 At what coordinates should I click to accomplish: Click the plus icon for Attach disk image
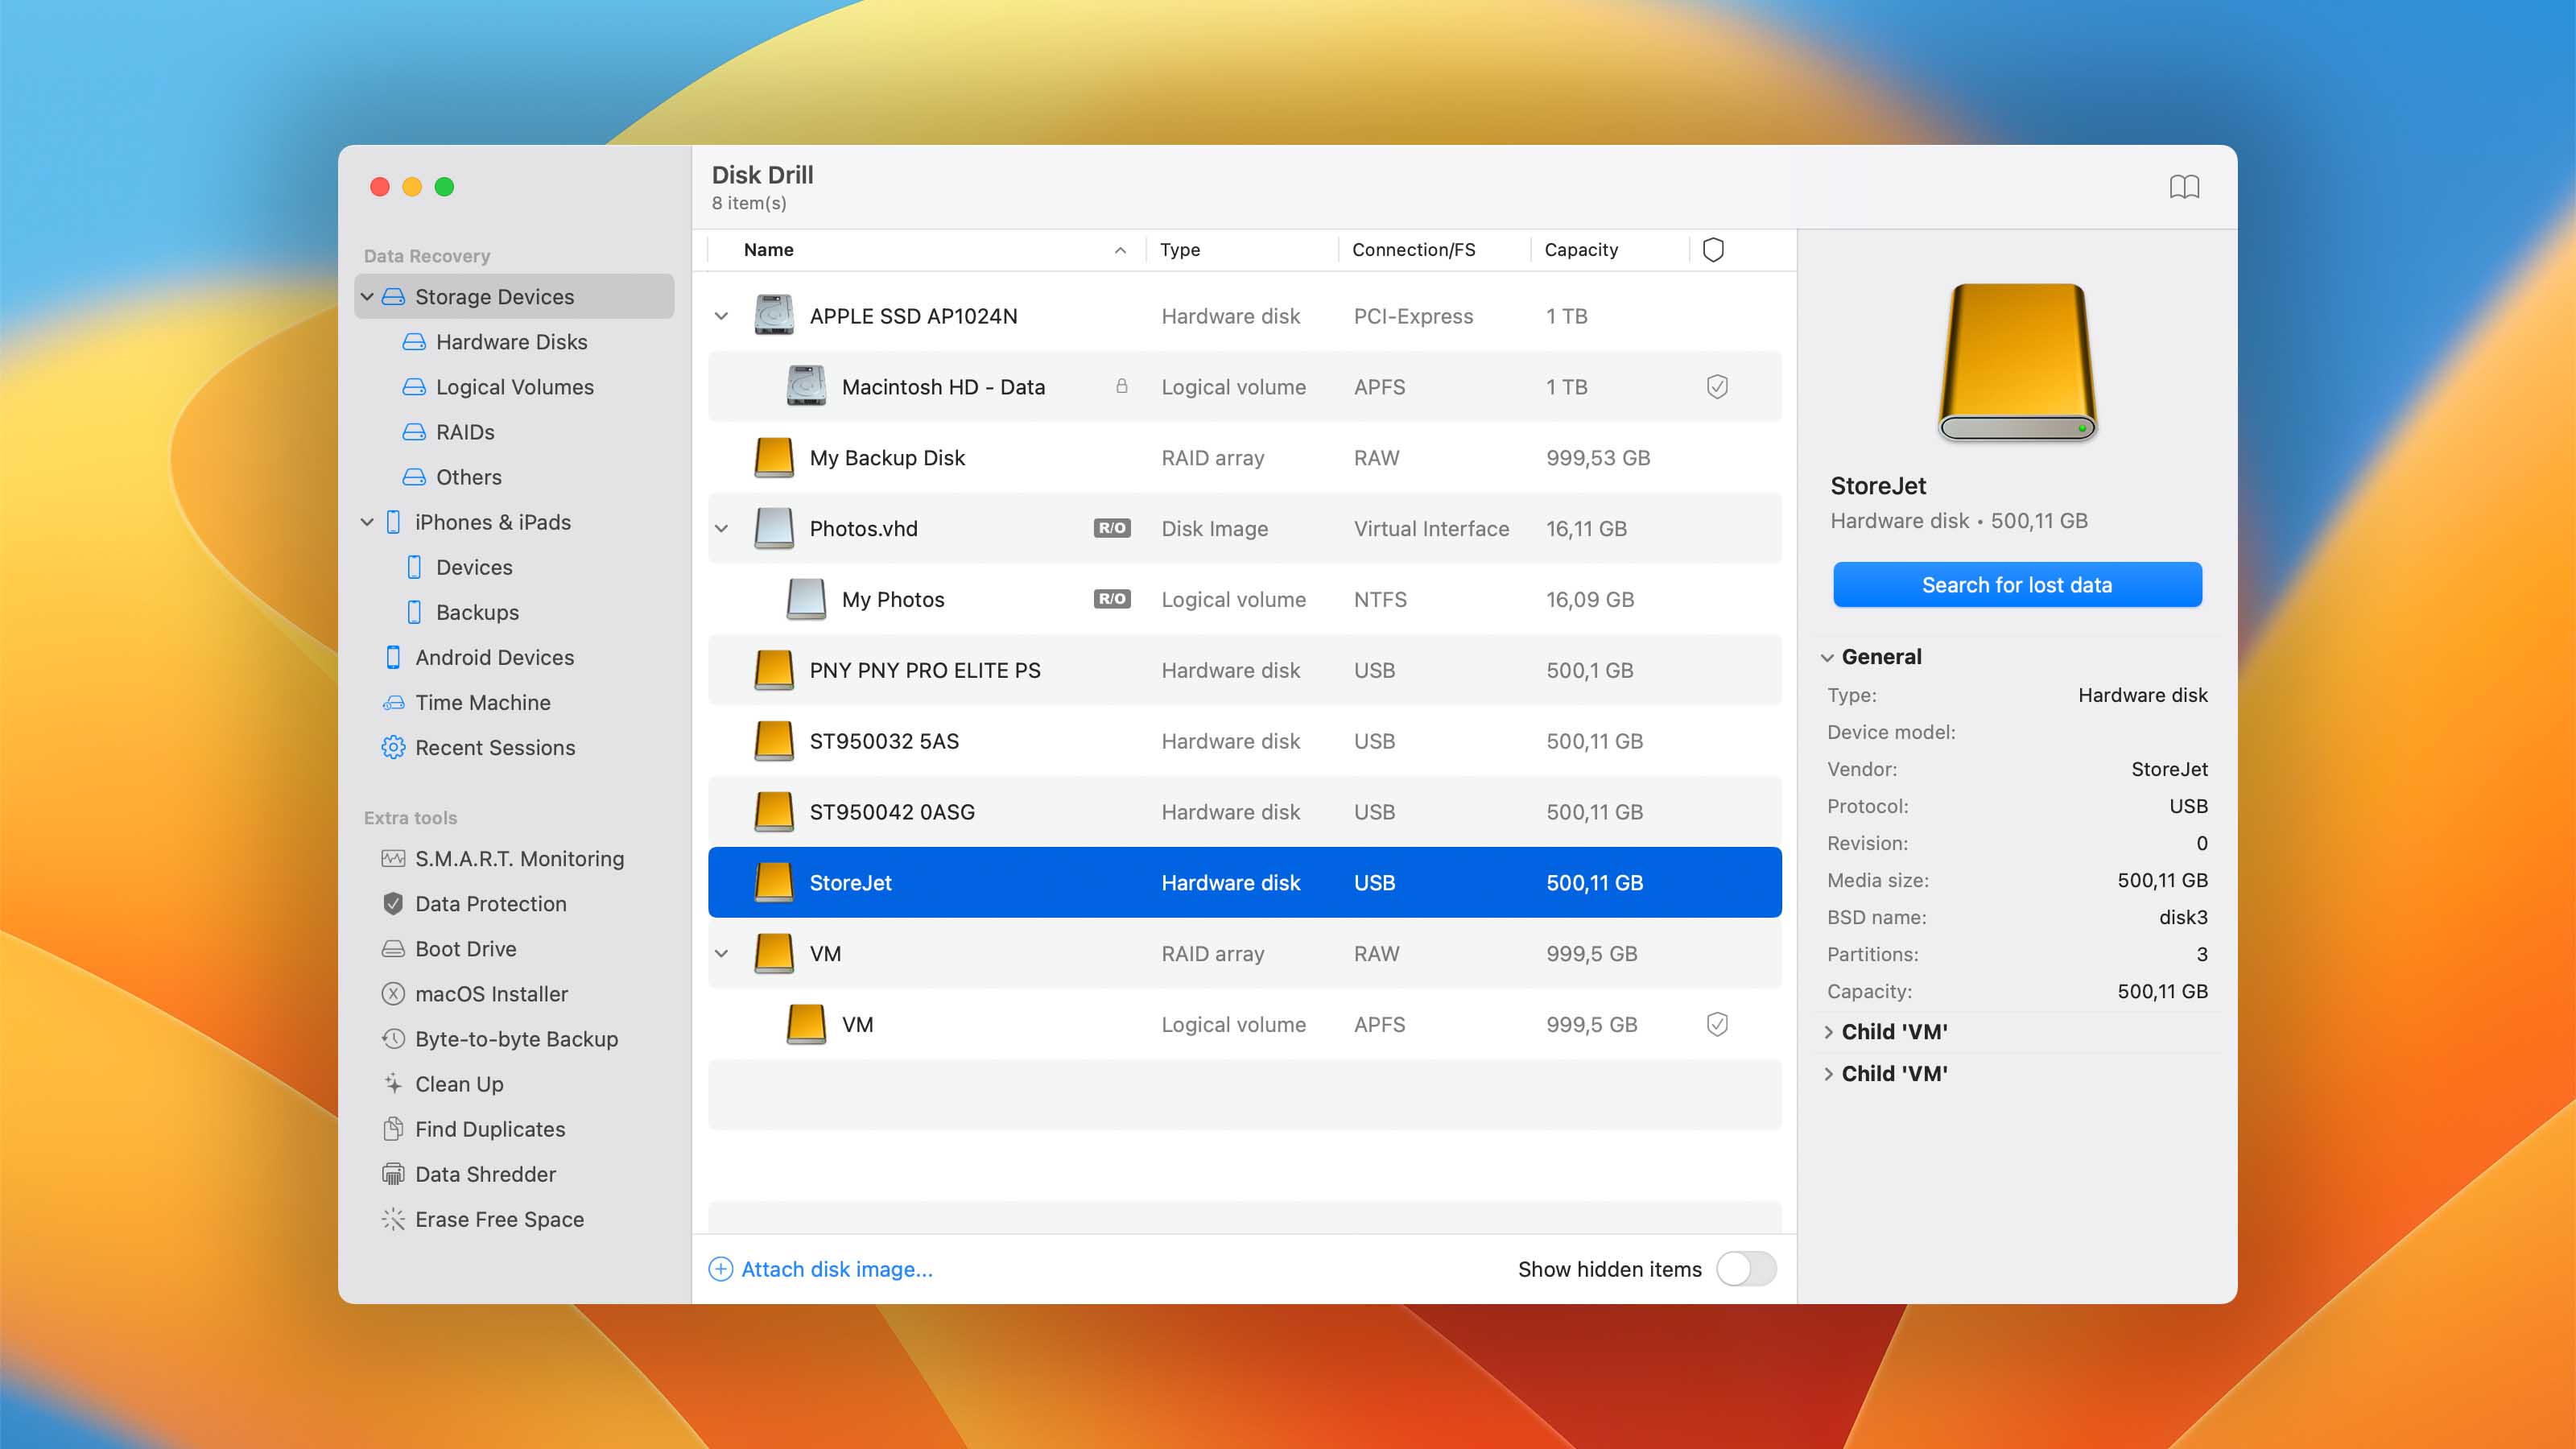720,1269
